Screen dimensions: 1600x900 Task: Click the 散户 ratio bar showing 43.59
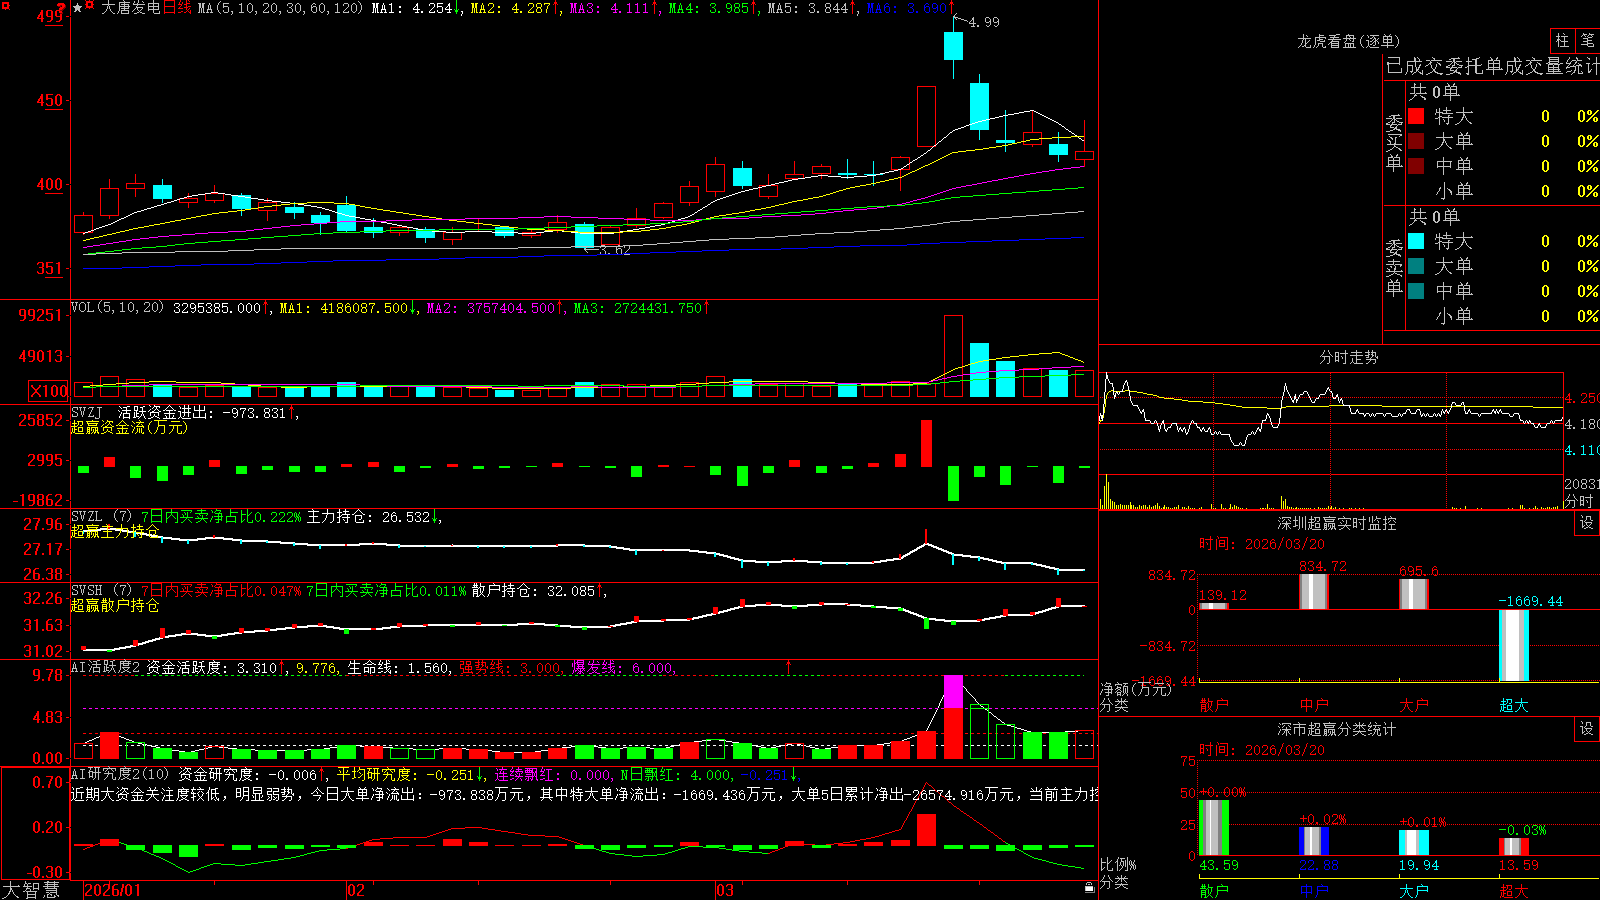[x=1213, y=827]
